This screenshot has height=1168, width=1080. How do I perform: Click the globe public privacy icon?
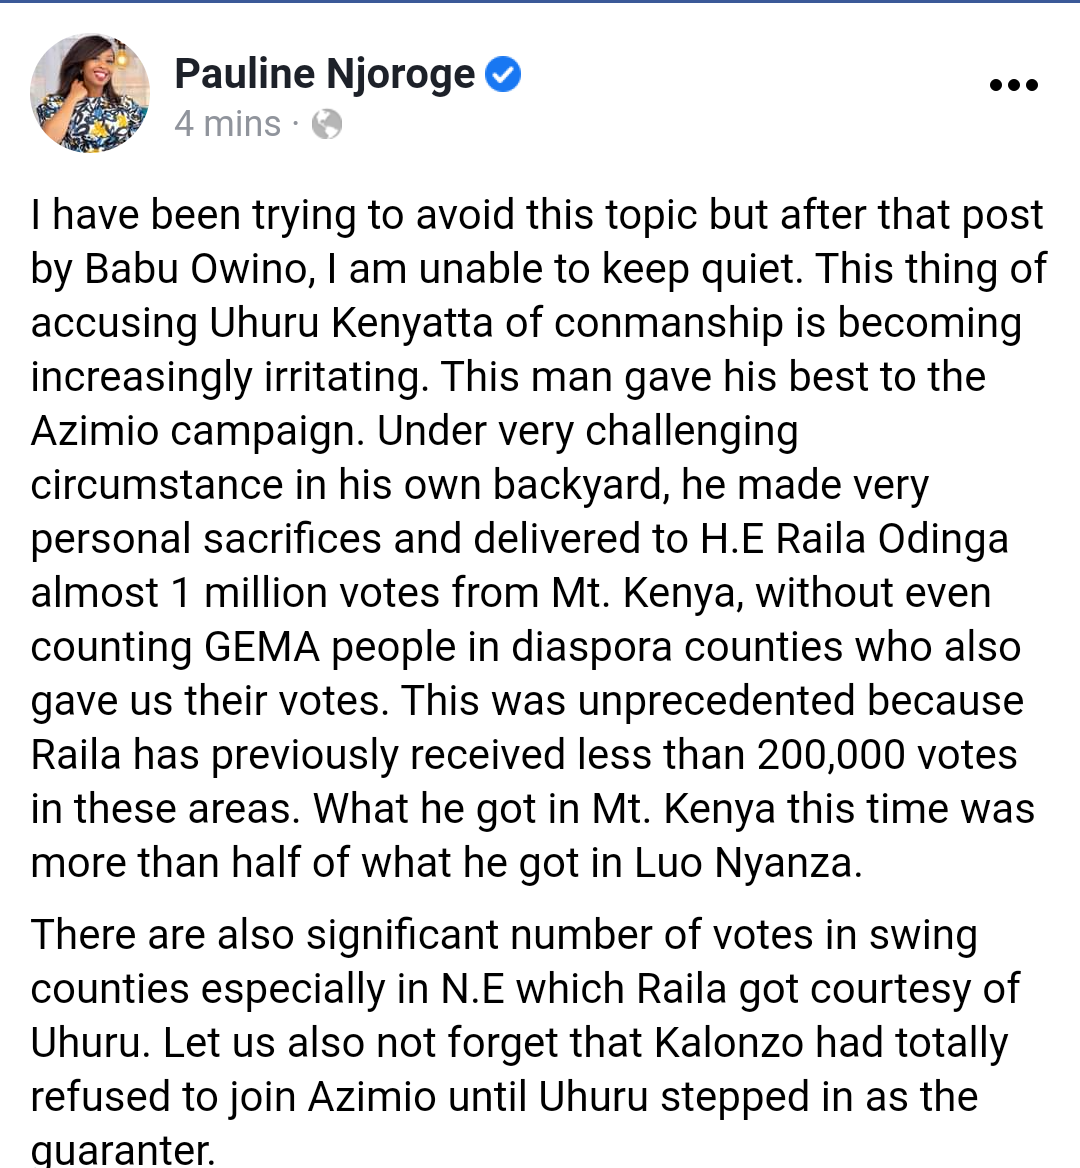(x=327, y=124)
